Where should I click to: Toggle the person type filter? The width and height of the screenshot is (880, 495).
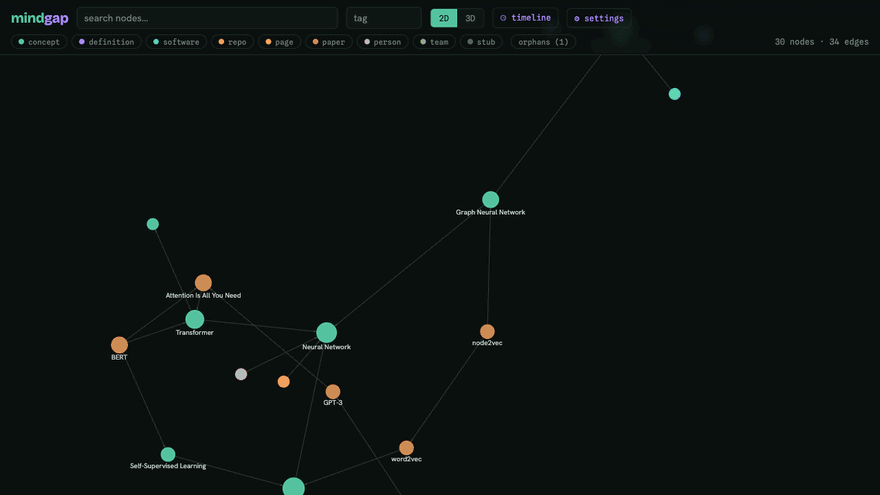pos(383,42)
